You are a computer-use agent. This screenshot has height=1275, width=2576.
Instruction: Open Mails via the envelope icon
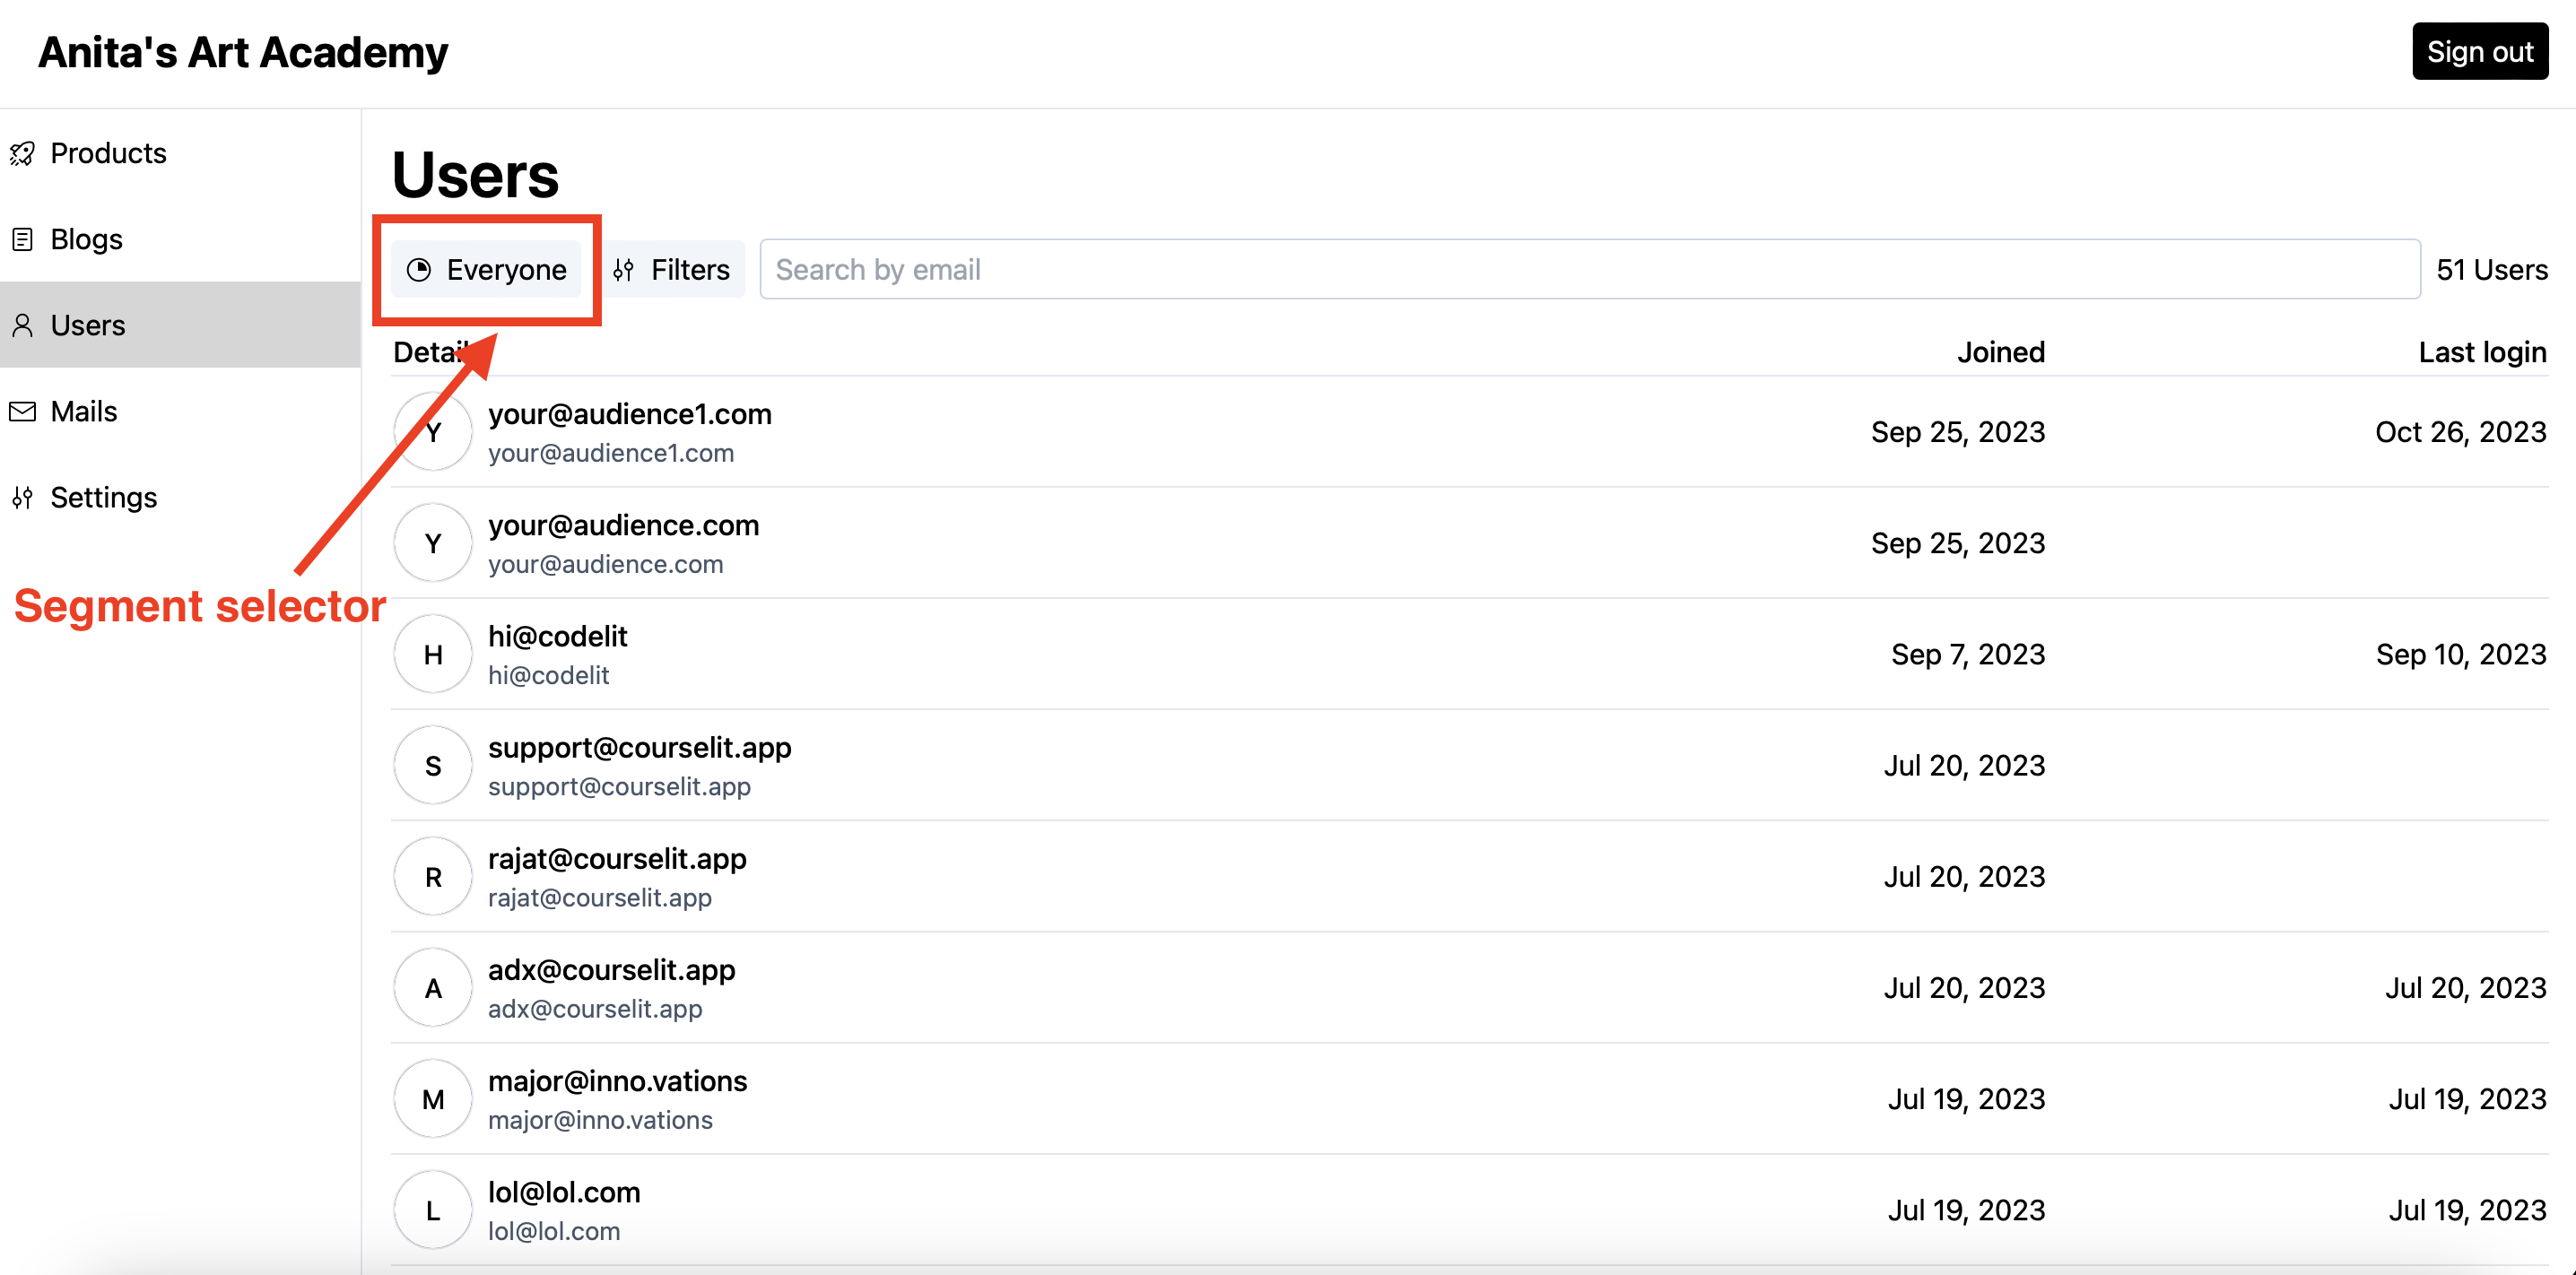[x=23, y=411]
